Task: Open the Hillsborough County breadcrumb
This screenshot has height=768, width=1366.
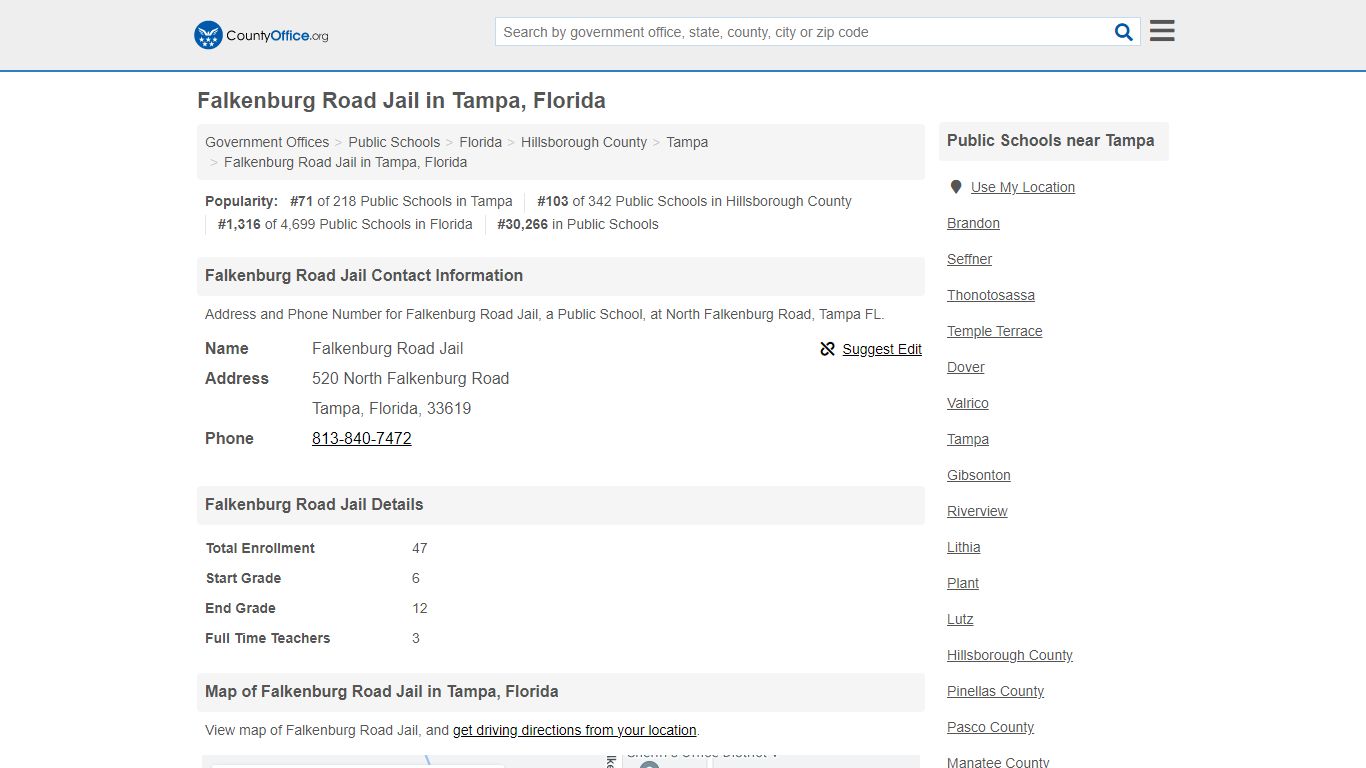Action: [584, 142]
